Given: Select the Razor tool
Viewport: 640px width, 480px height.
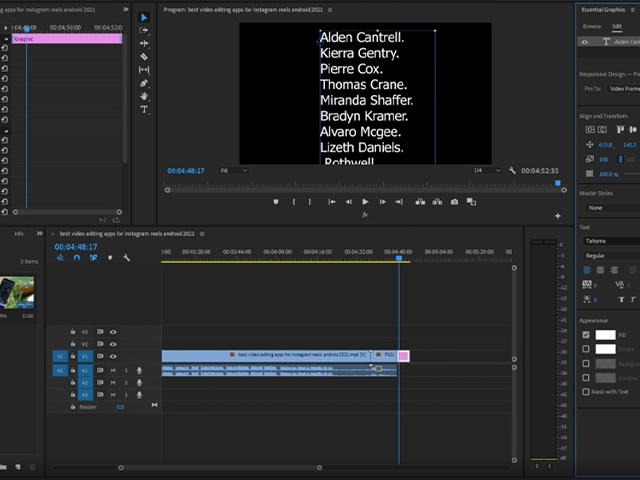Looking at the screenshot, I should click(x=144, y=57).
